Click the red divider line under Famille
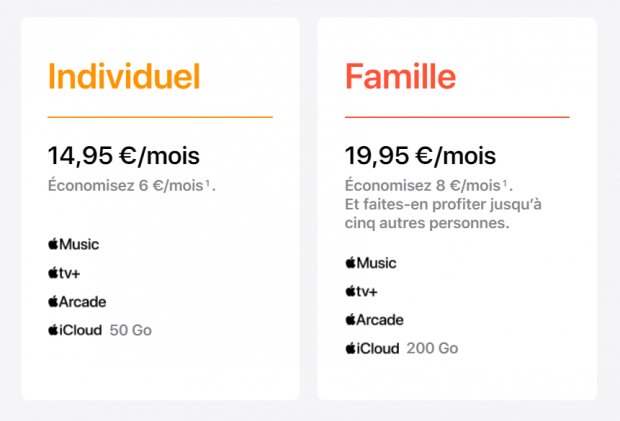This screenshot has width=620, height=421. (x=457, y=117)
